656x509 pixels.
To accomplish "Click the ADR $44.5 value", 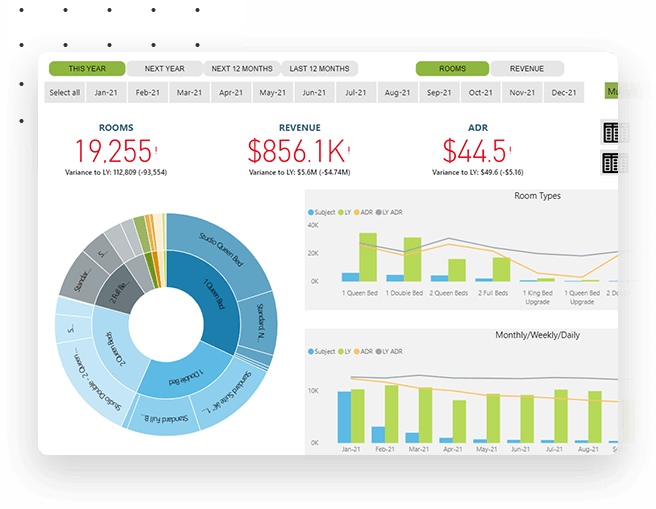I will coord(474,151).
